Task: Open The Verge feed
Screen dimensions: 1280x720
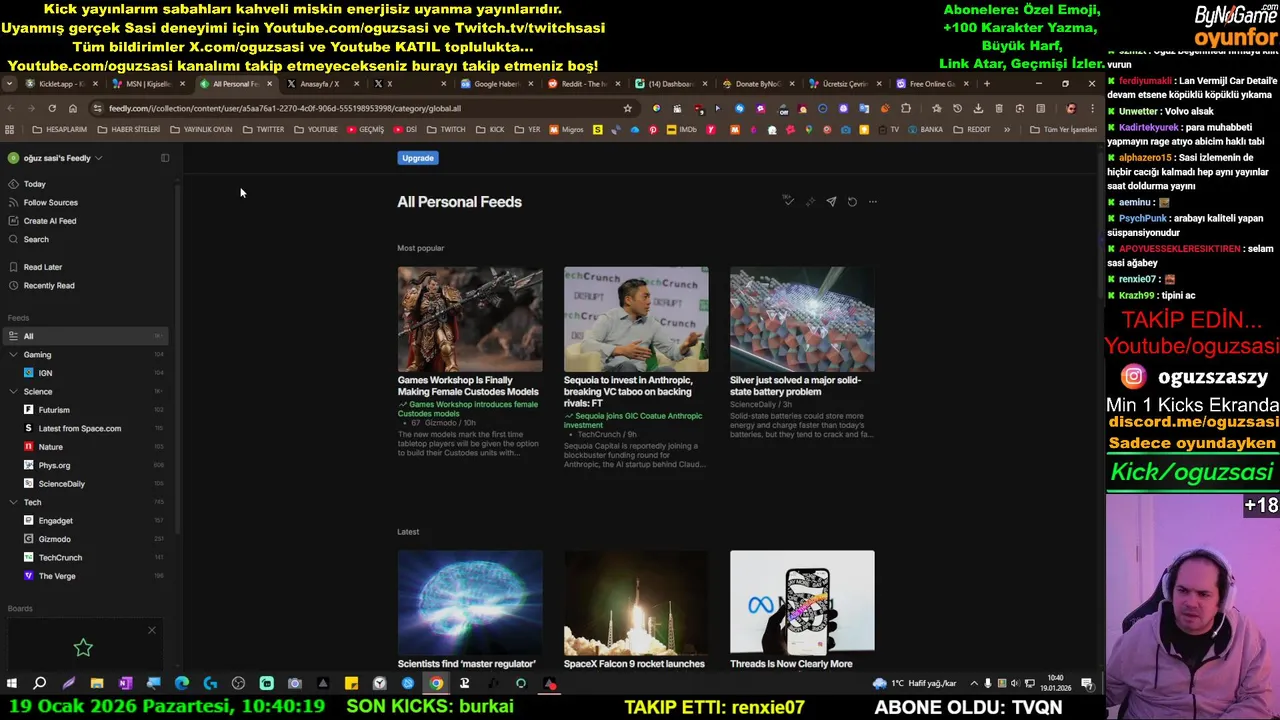Action: 56,576
